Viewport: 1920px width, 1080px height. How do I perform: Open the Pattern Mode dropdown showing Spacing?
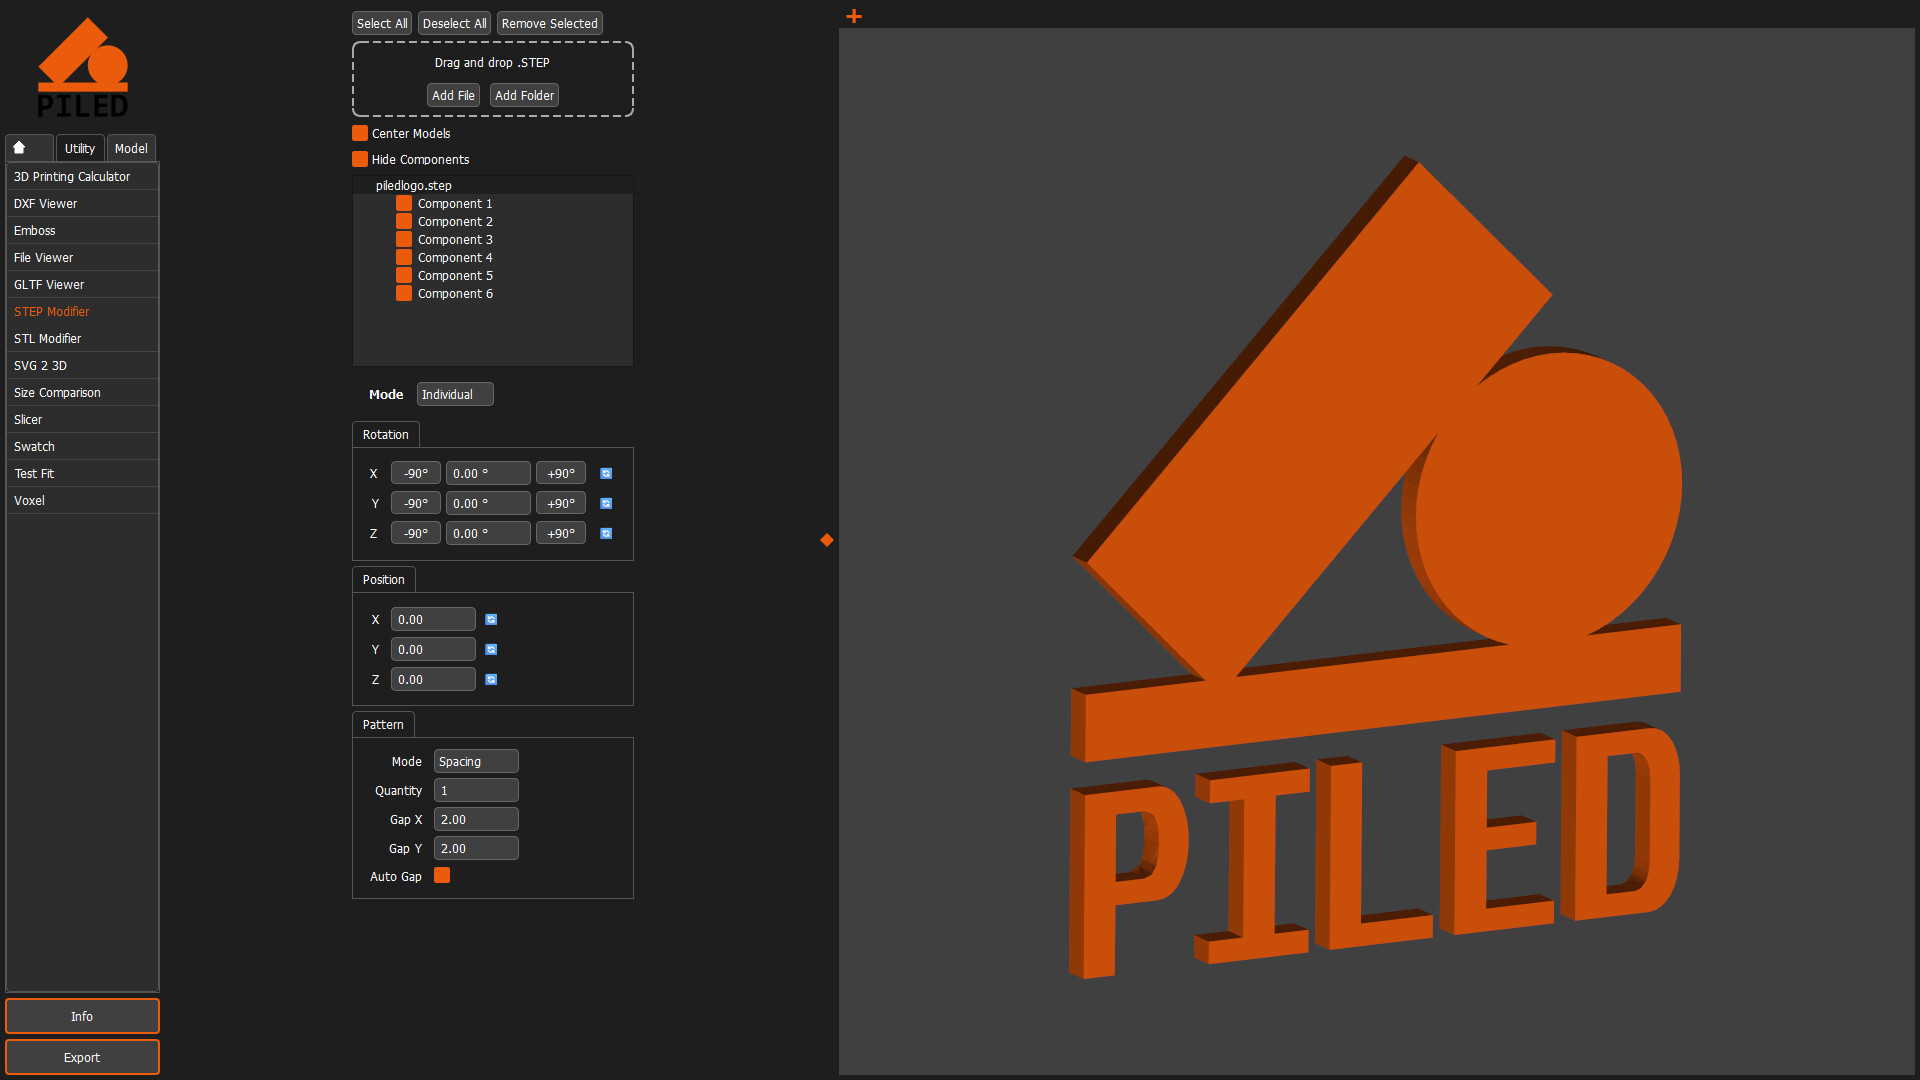pos(476,761)
